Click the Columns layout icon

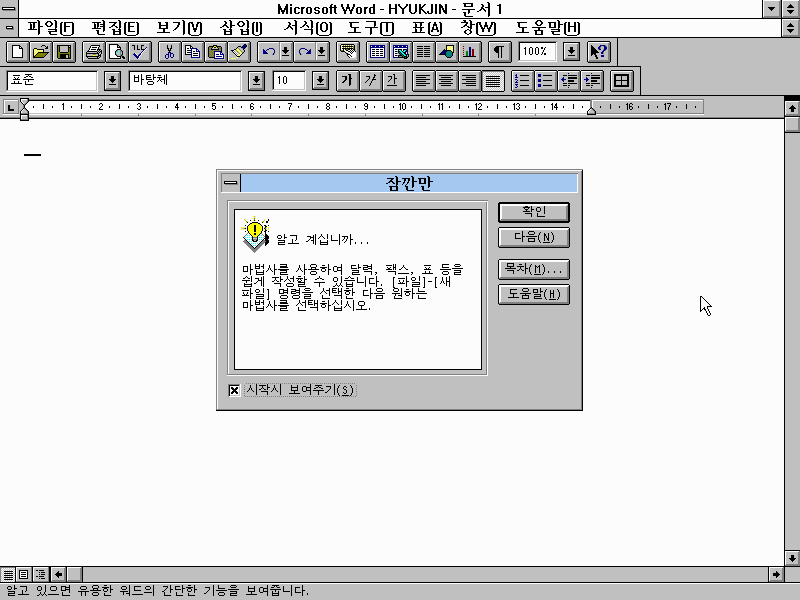[423, 52]
